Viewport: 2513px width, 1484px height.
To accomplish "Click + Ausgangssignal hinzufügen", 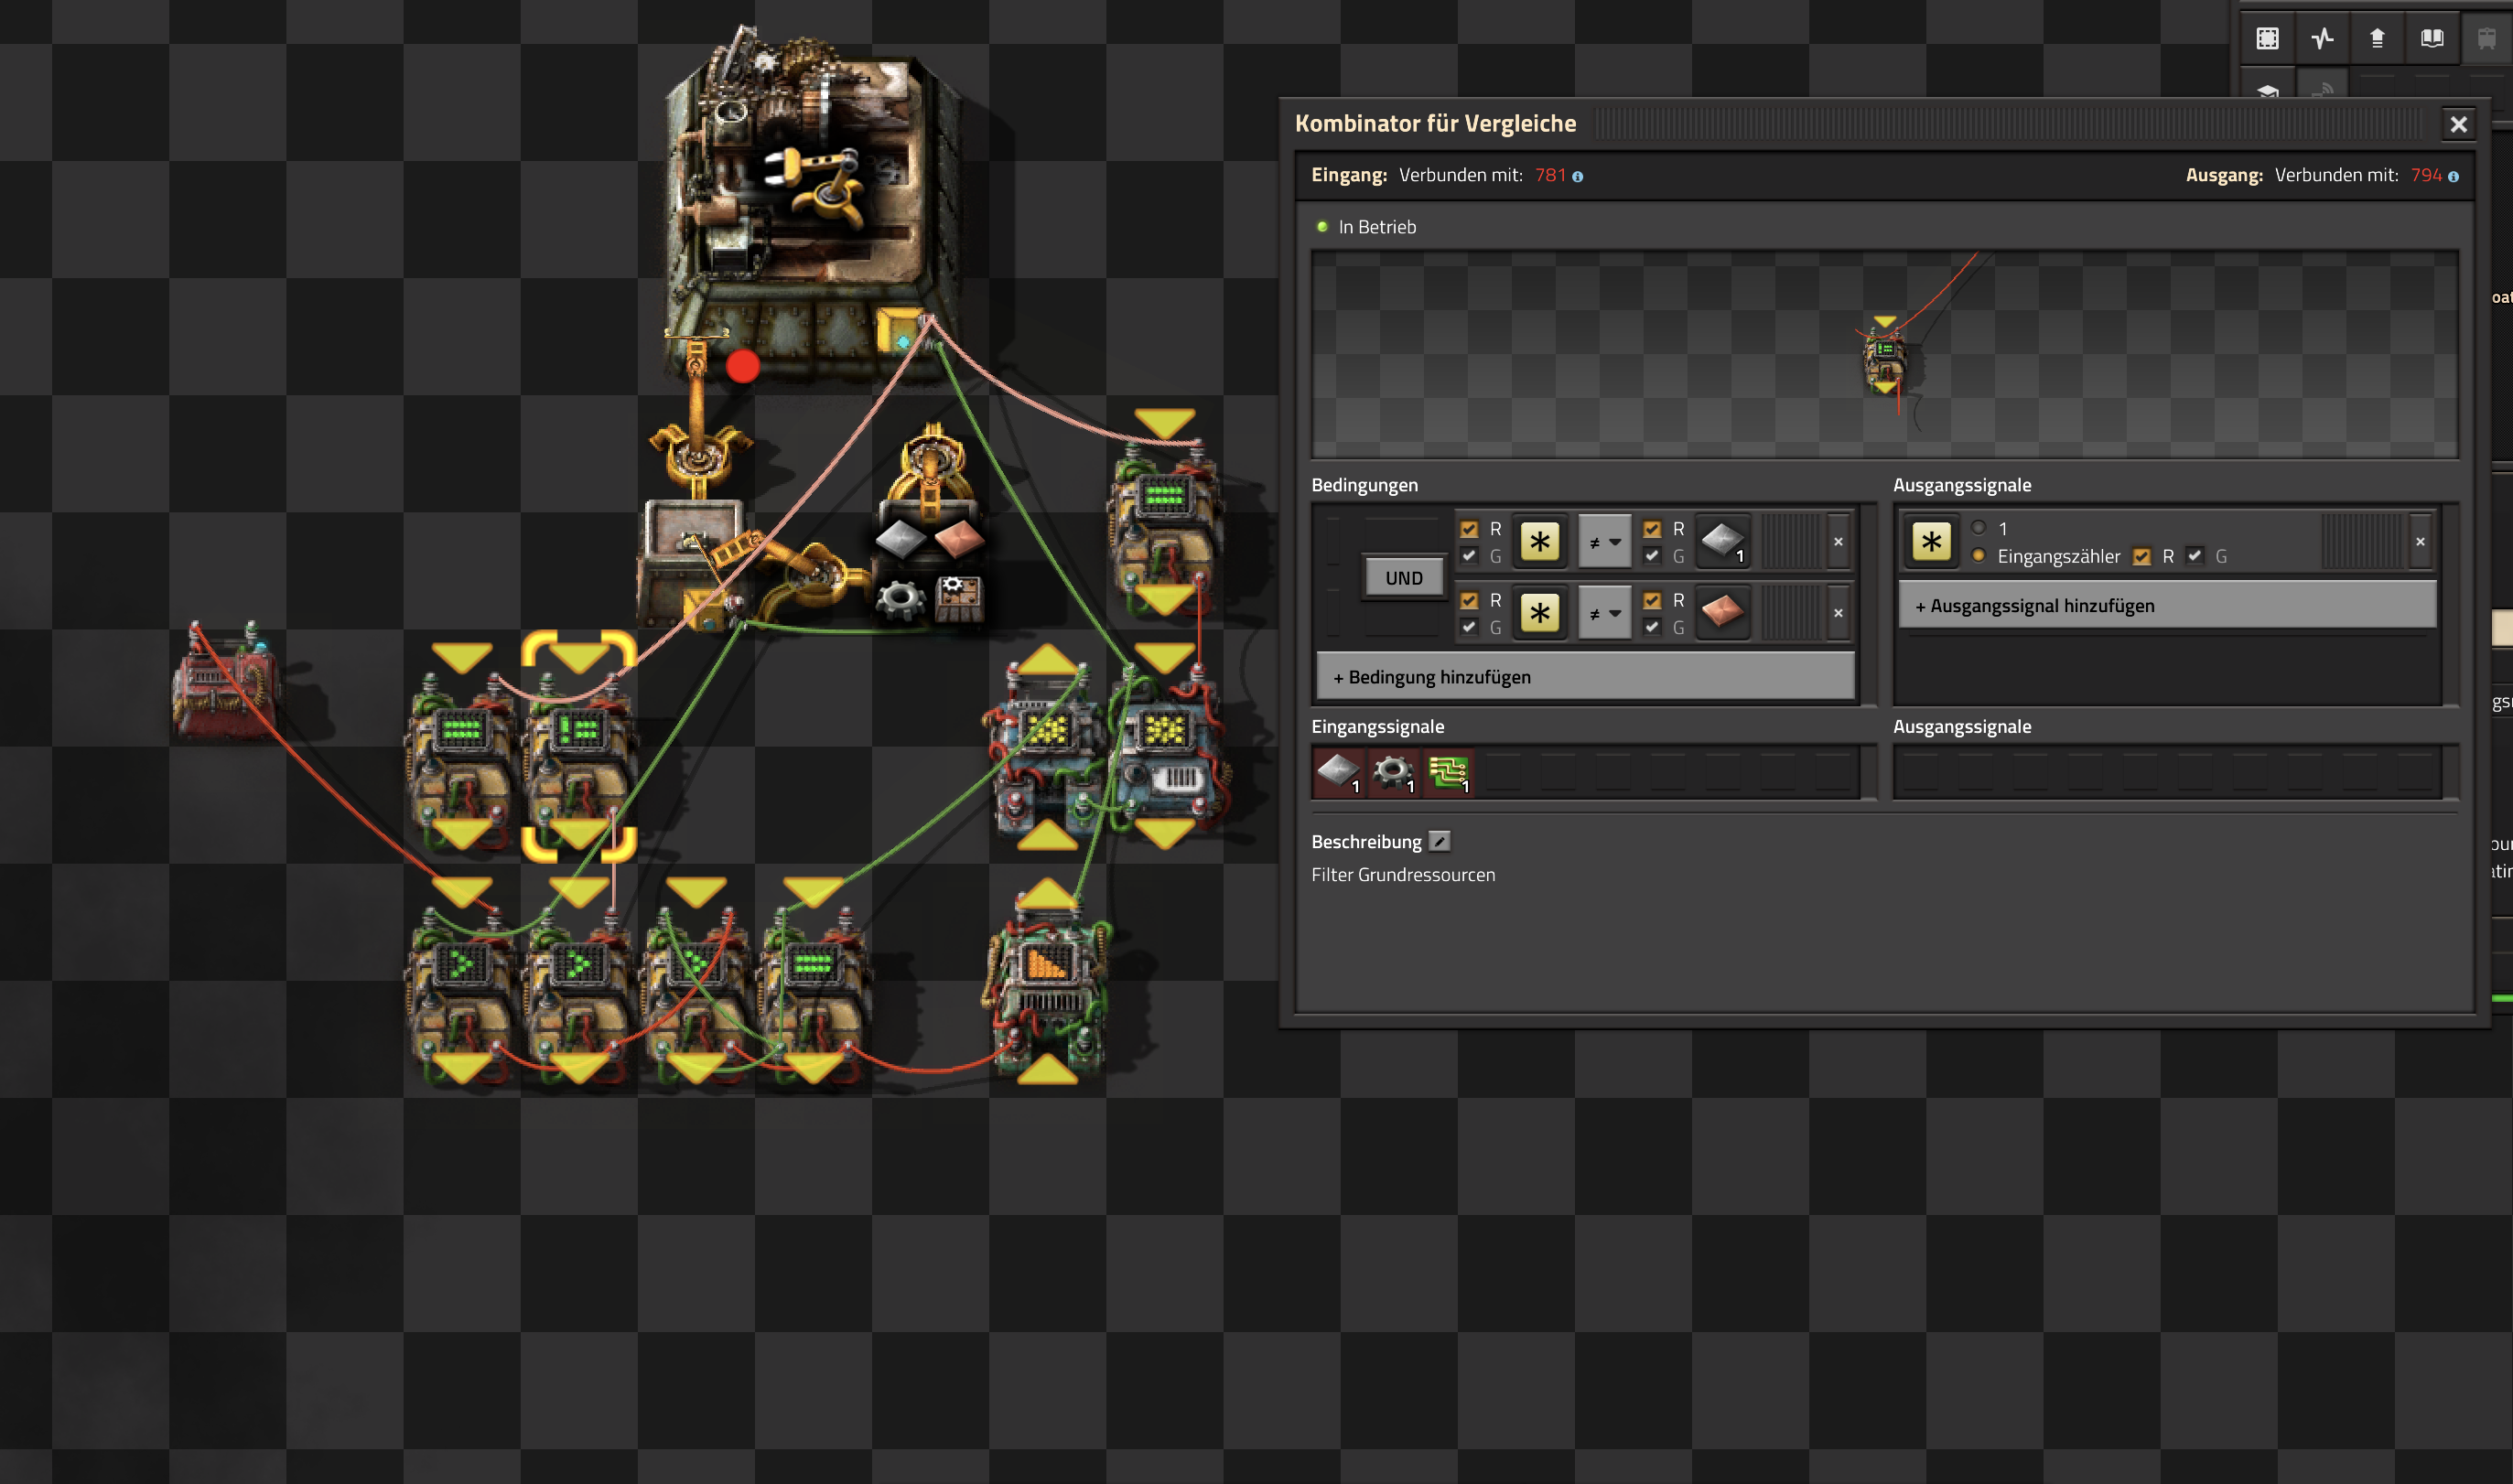I will point(2168,606).
